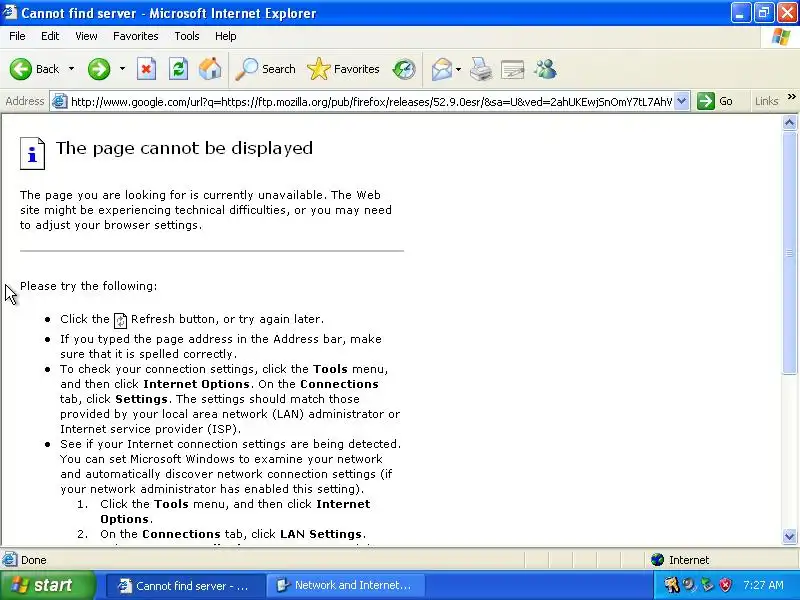Open the View menu
This screenshot has height=600, width=800.
coord(86,36)
